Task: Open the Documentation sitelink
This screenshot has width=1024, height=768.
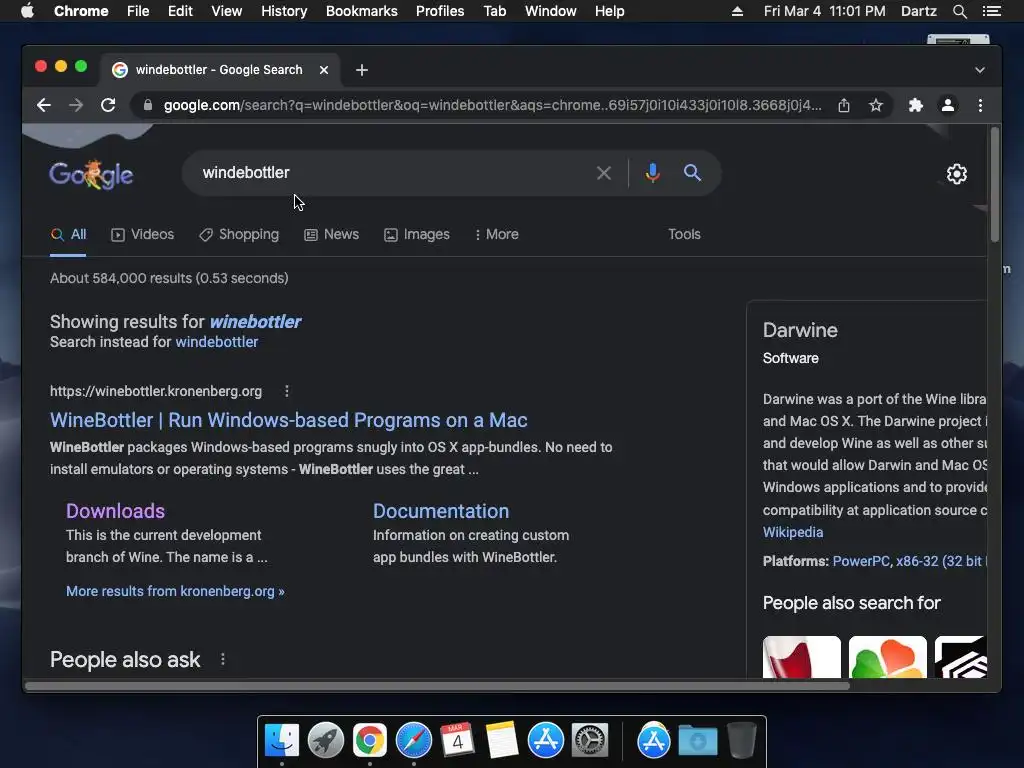Action: [441, 511]
